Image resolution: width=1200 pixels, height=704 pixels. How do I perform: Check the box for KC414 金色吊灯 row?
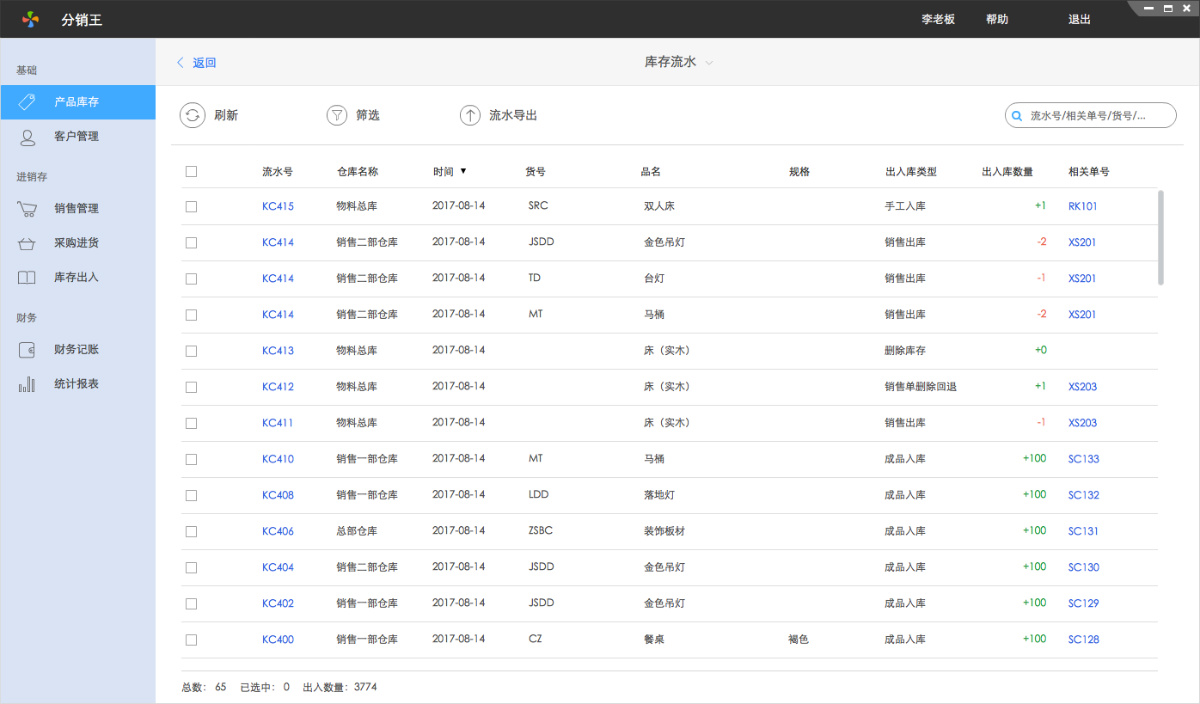tap(191, 242)
